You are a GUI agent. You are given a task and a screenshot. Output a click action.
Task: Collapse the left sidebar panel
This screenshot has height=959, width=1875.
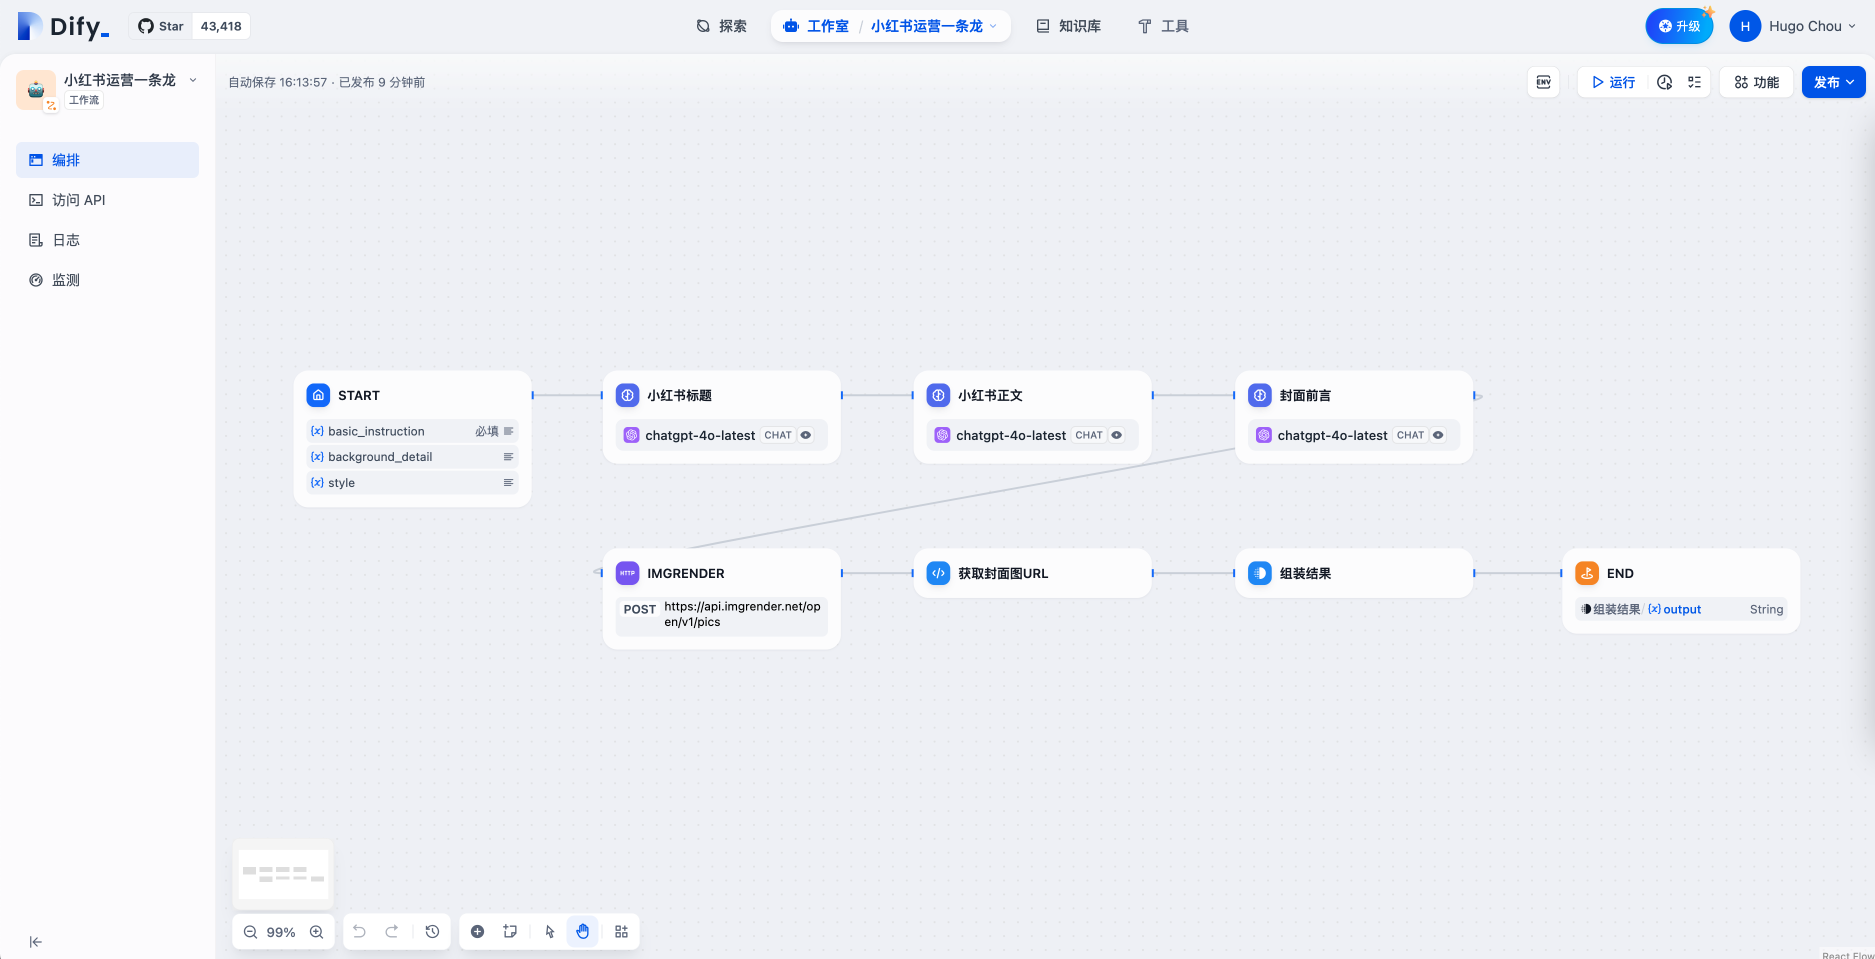pos(36,942)
